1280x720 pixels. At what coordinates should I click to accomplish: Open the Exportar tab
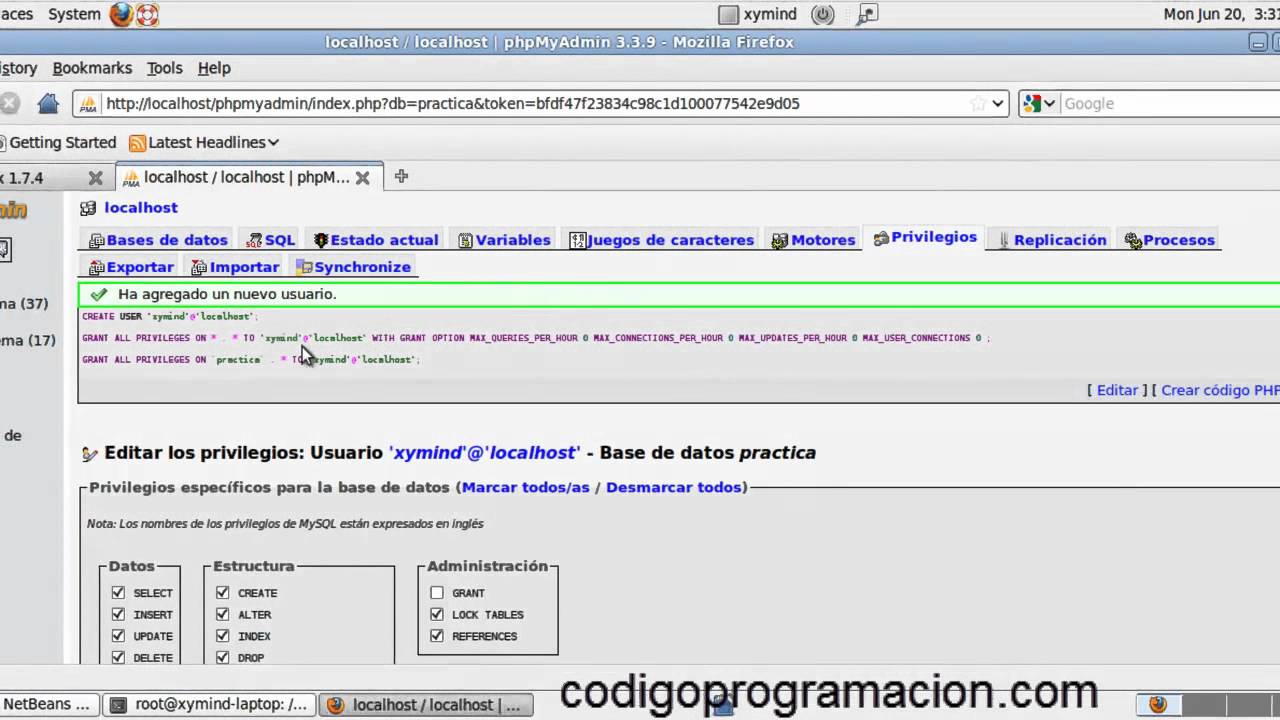pos(132,267)
